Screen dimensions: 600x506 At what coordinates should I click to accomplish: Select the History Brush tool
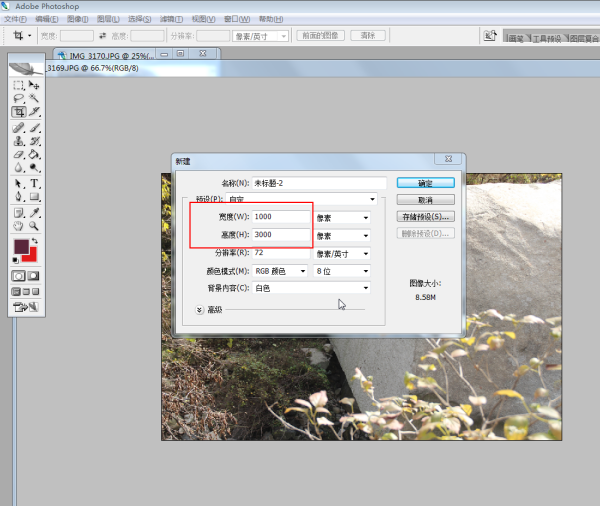(x=34, y=141)
